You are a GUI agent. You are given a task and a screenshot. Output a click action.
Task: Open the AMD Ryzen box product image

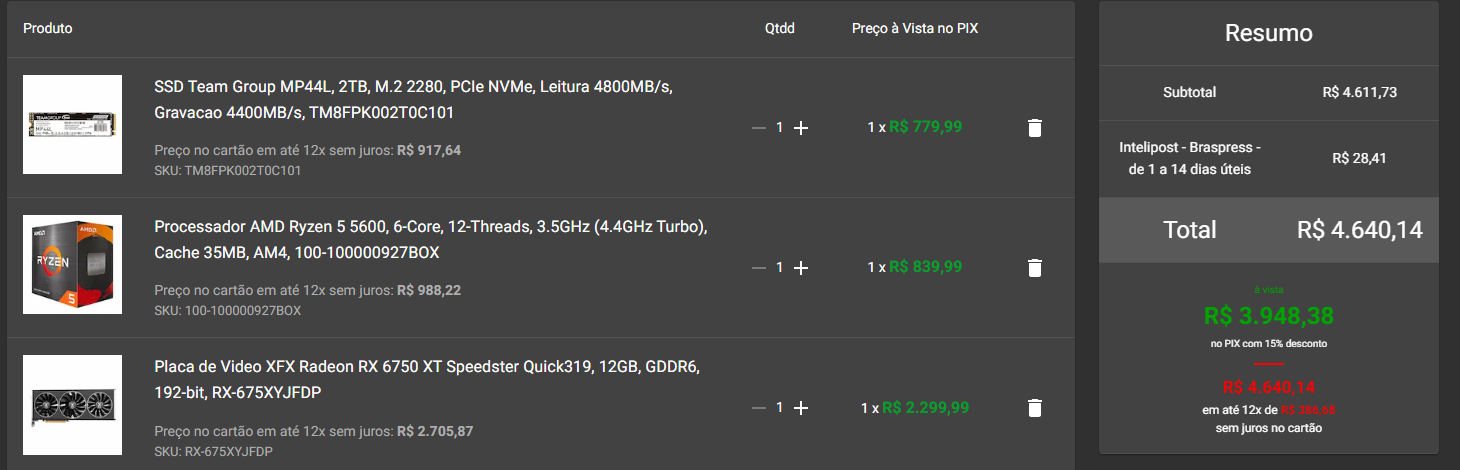point(72,265)
